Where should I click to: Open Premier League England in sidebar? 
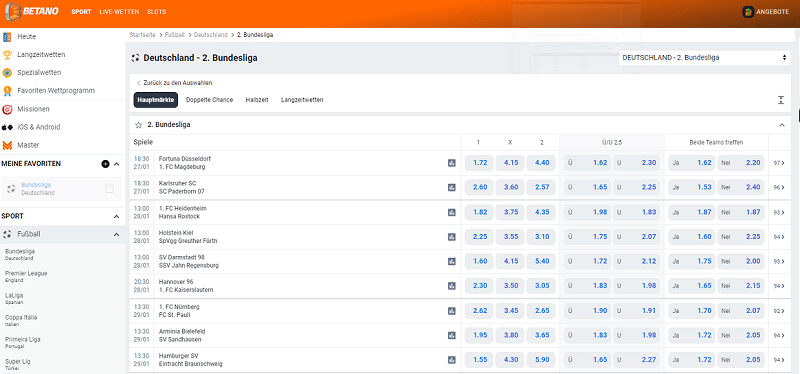pos(26,276)
